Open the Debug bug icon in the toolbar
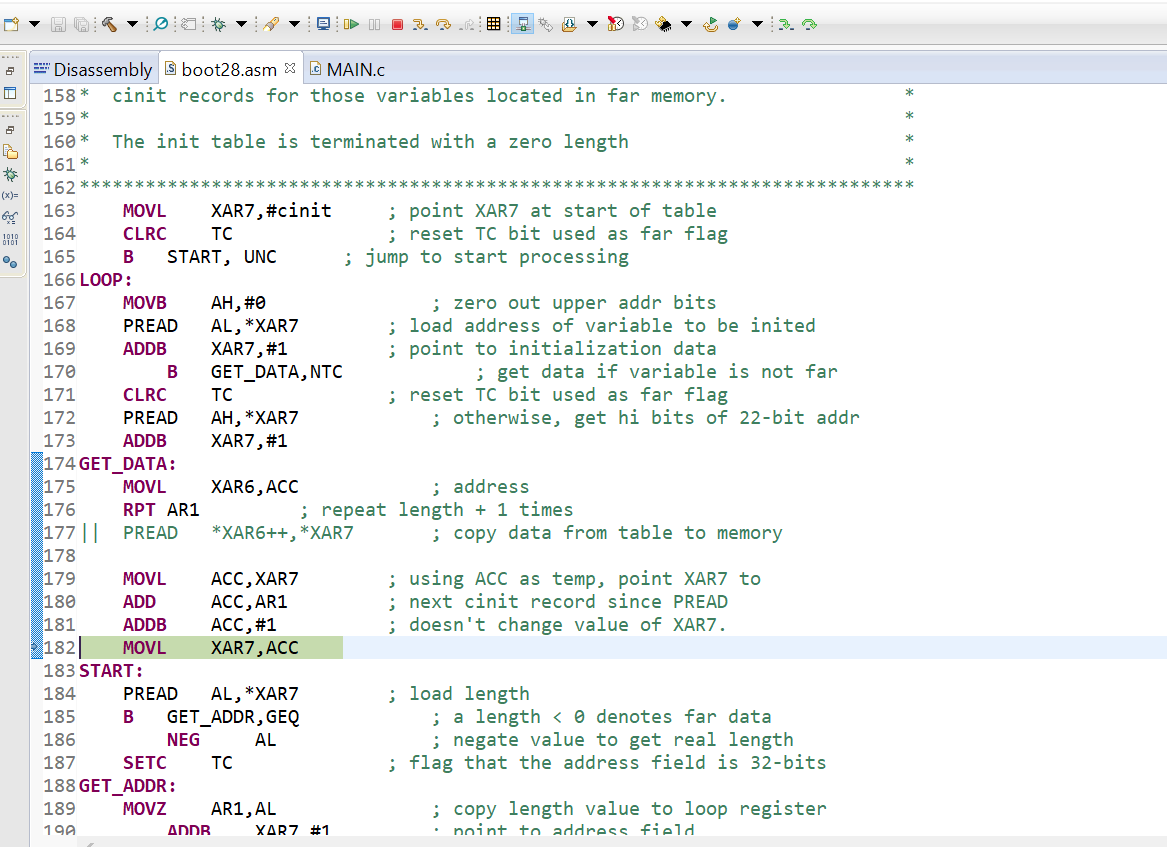The width and height of the screenshot is (1167, 847). click(x=217, y=23)
